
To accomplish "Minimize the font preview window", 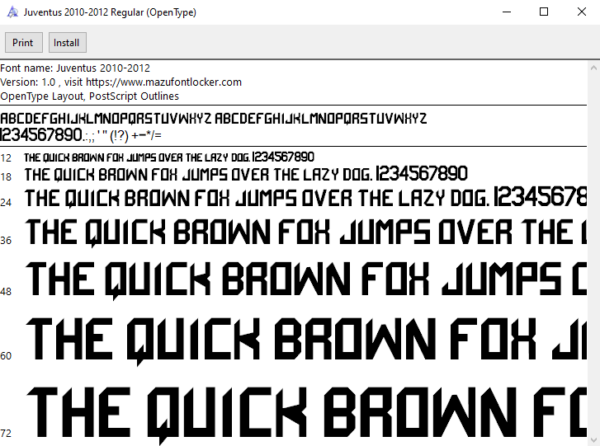I will pos(507,12).
